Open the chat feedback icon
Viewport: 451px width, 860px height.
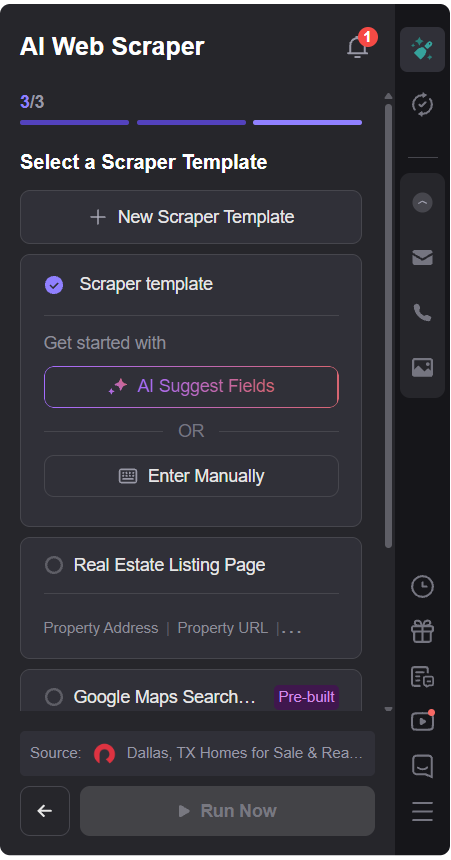(422, 766)
